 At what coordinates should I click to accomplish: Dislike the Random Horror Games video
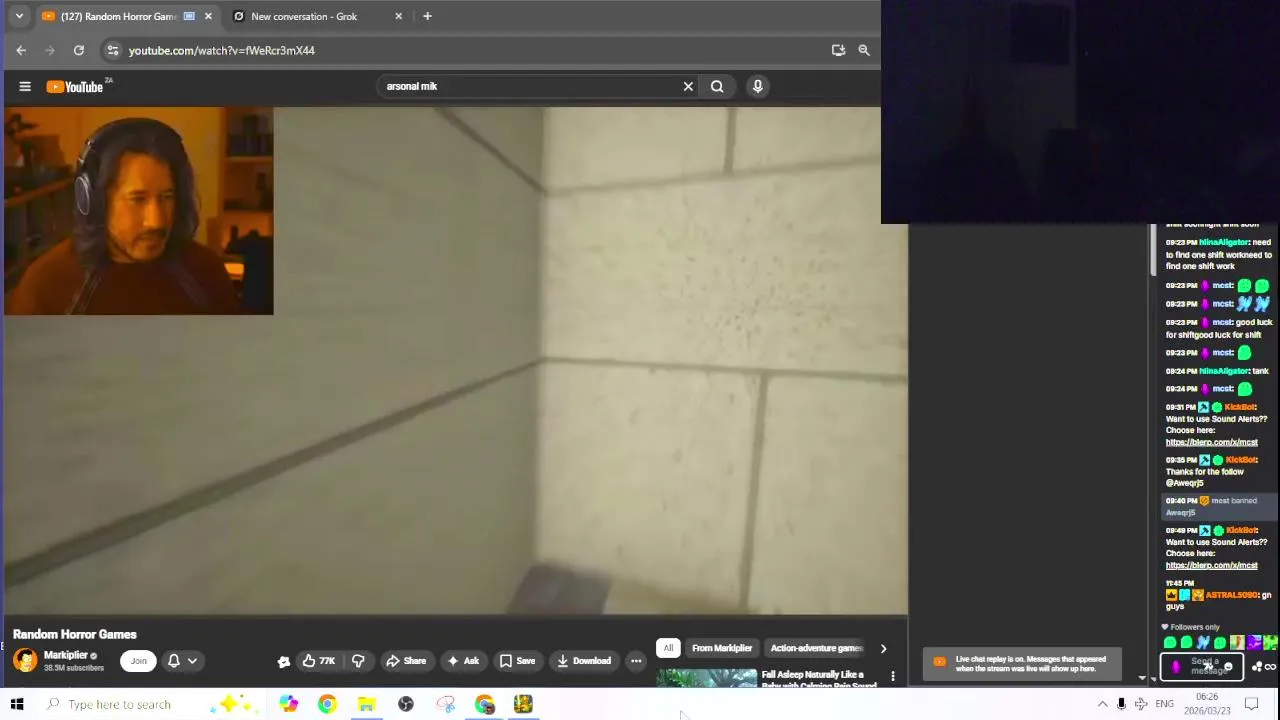[x=358, y=661]
